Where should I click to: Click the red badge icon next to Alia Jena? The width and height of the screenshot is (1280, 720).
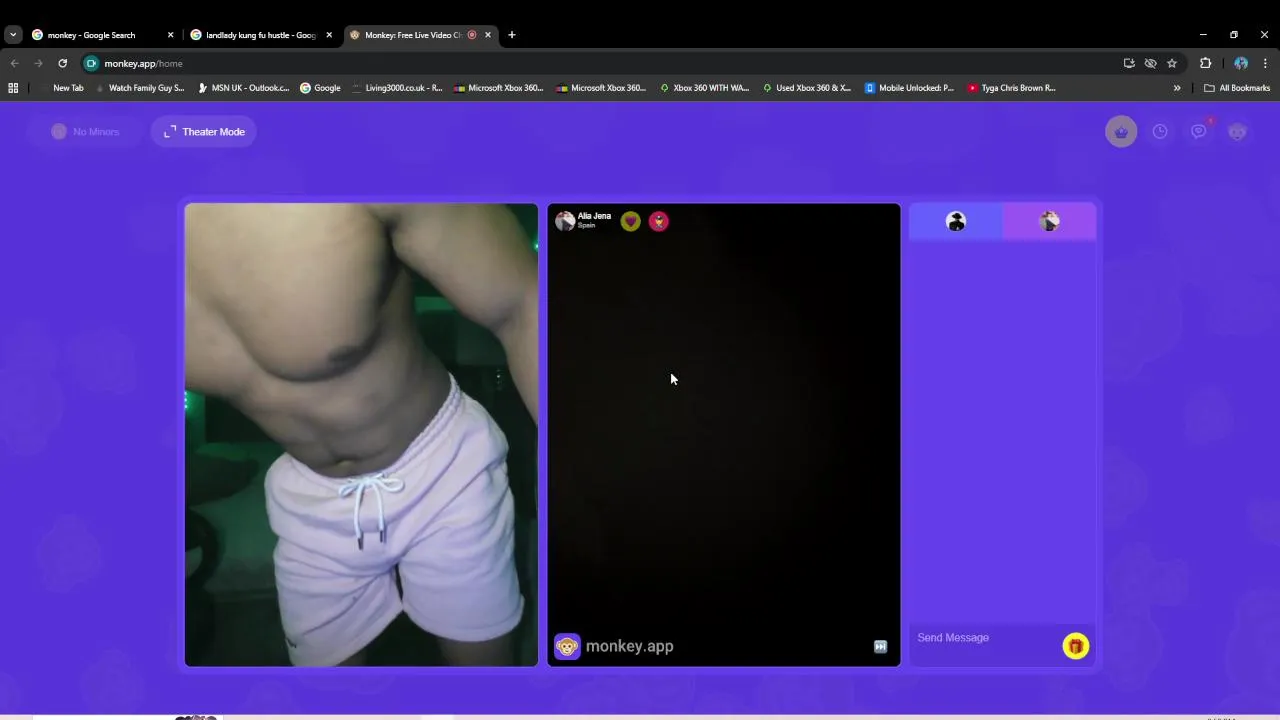[x=658, y=222]
